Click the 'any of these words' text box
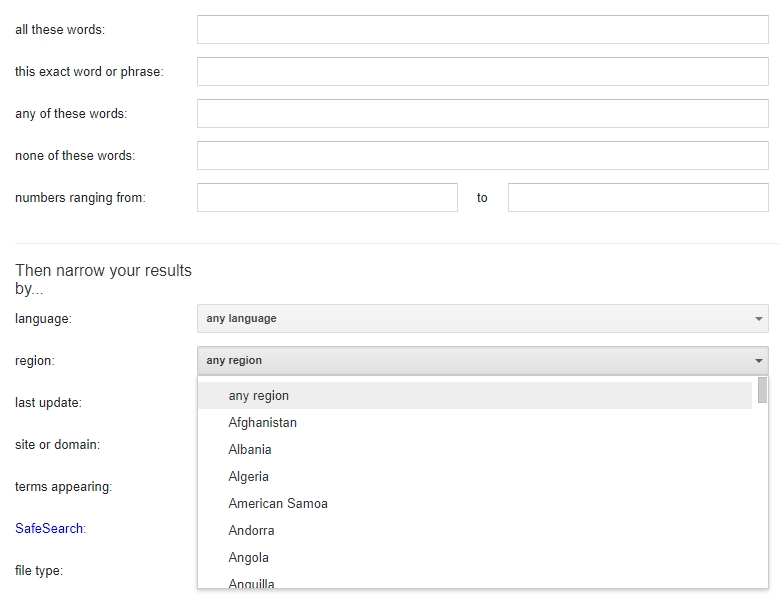Viewport: 779px width, 596px height. click(x=482, y=114)
